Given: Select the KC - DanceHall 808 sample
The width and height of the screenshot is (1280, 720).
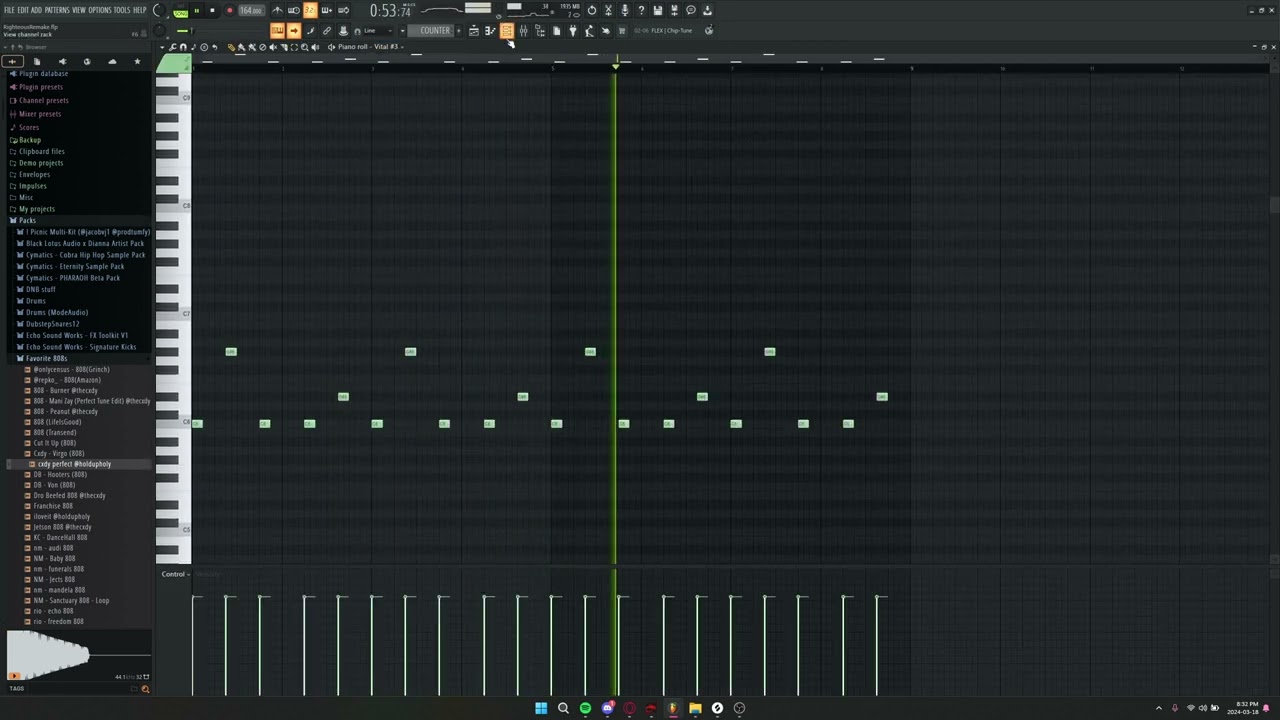Looking at the screenshot, I should 60,537.
